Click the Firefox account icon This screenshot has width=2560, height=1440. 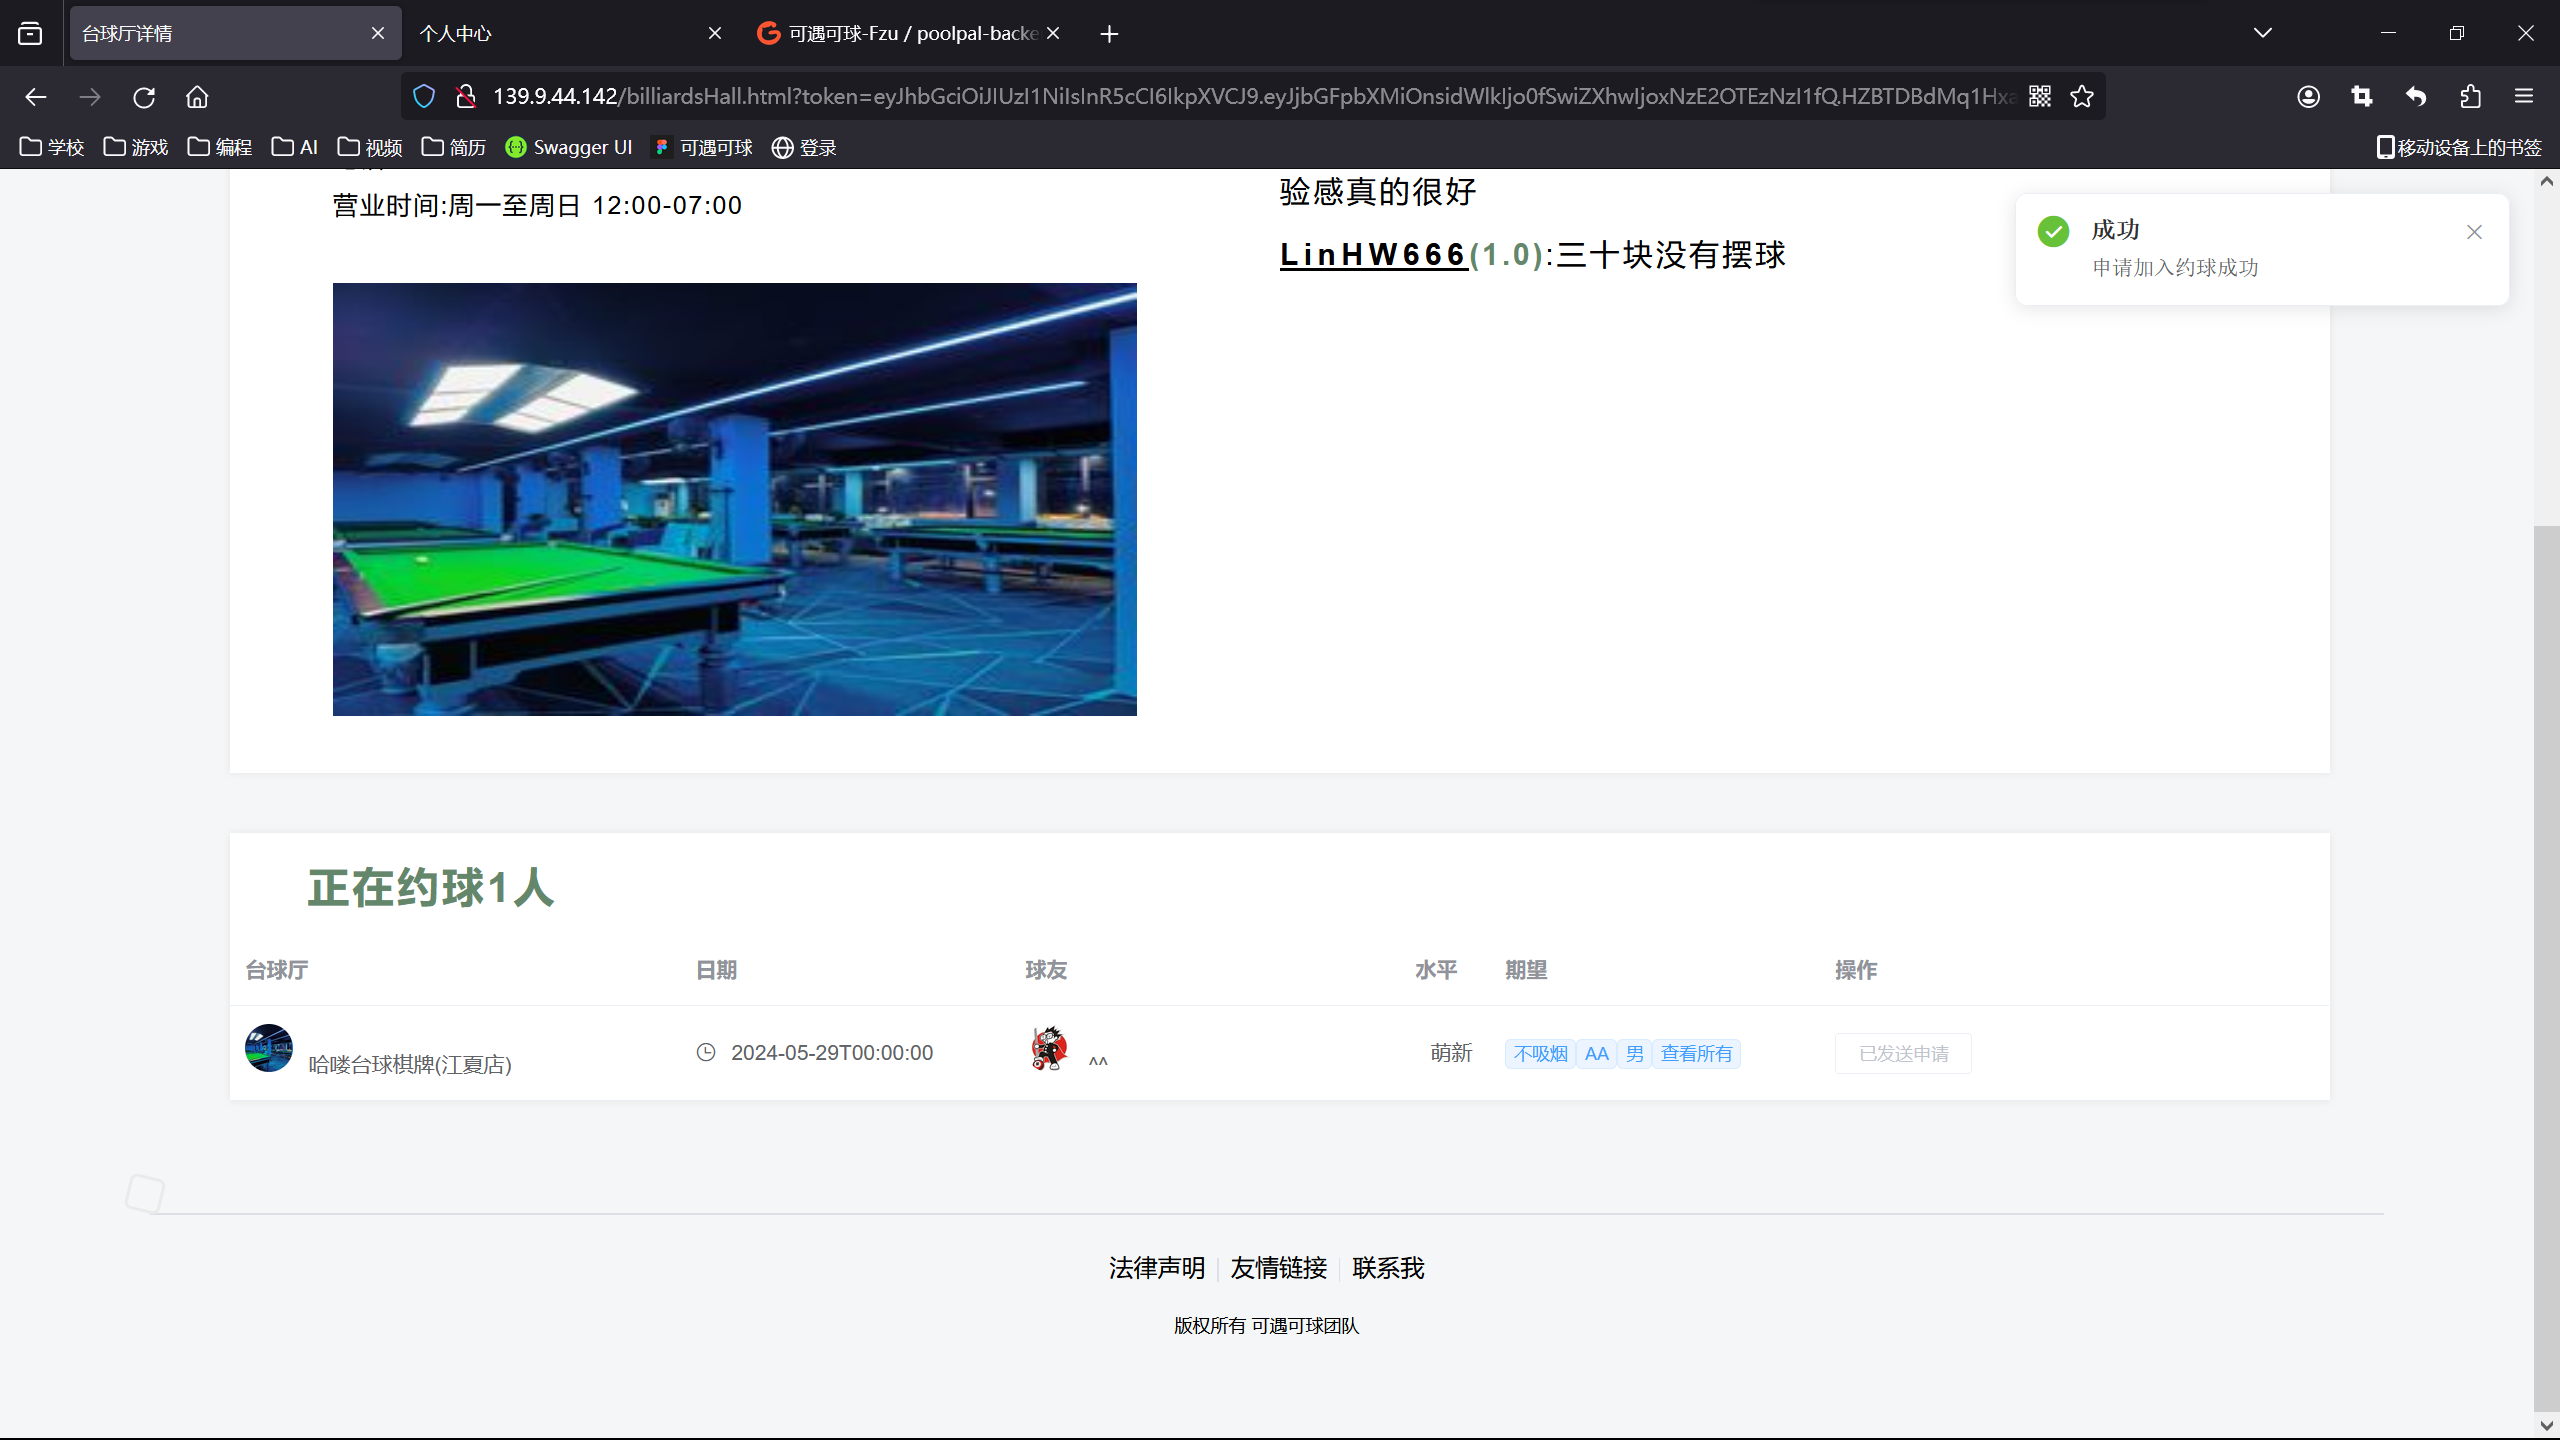[2308, 97]
